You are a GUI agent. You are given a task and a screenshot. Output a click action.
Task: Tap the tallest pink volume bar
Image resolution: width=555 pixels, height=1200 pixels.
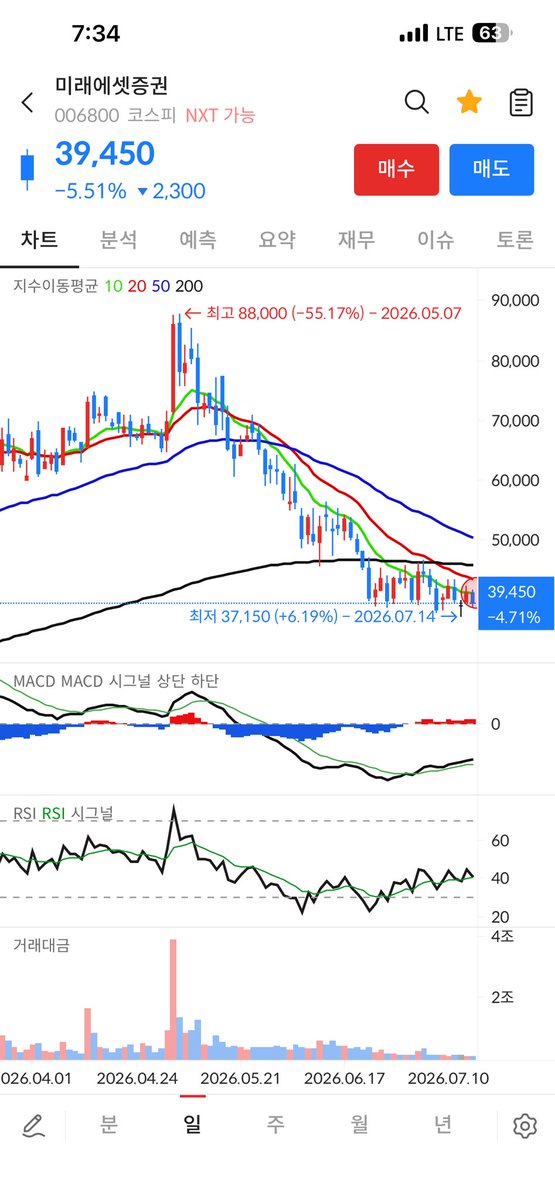pyautogui.click(x=173, y=1000)
